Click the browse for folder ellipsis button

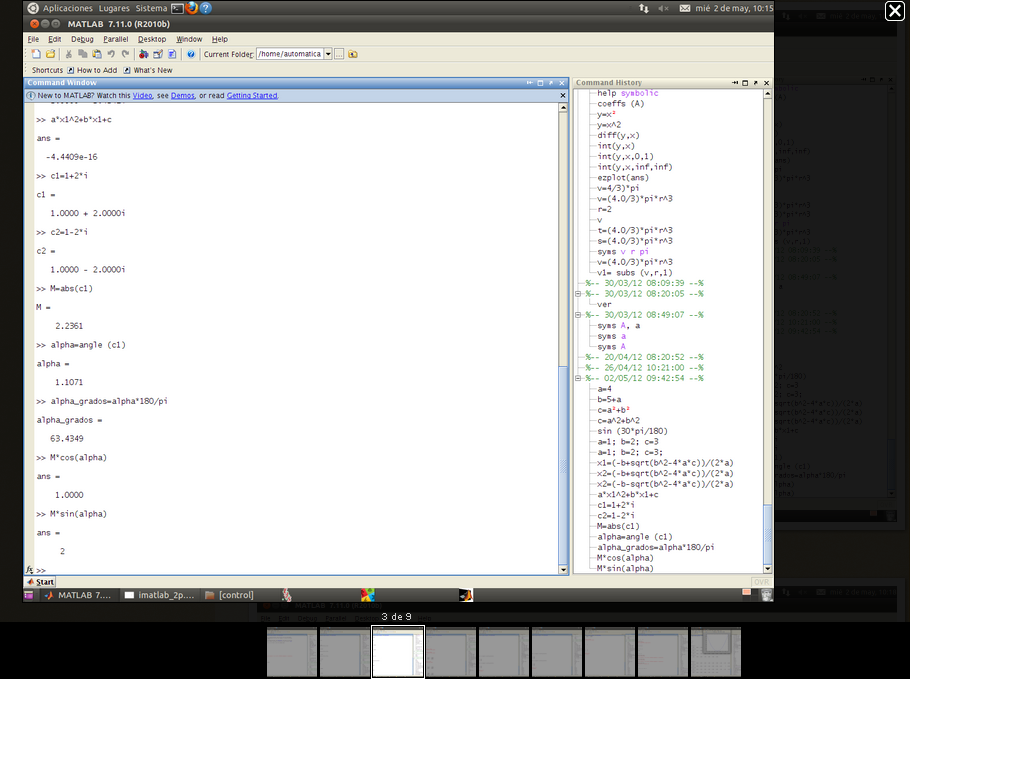tap(339, 54)
